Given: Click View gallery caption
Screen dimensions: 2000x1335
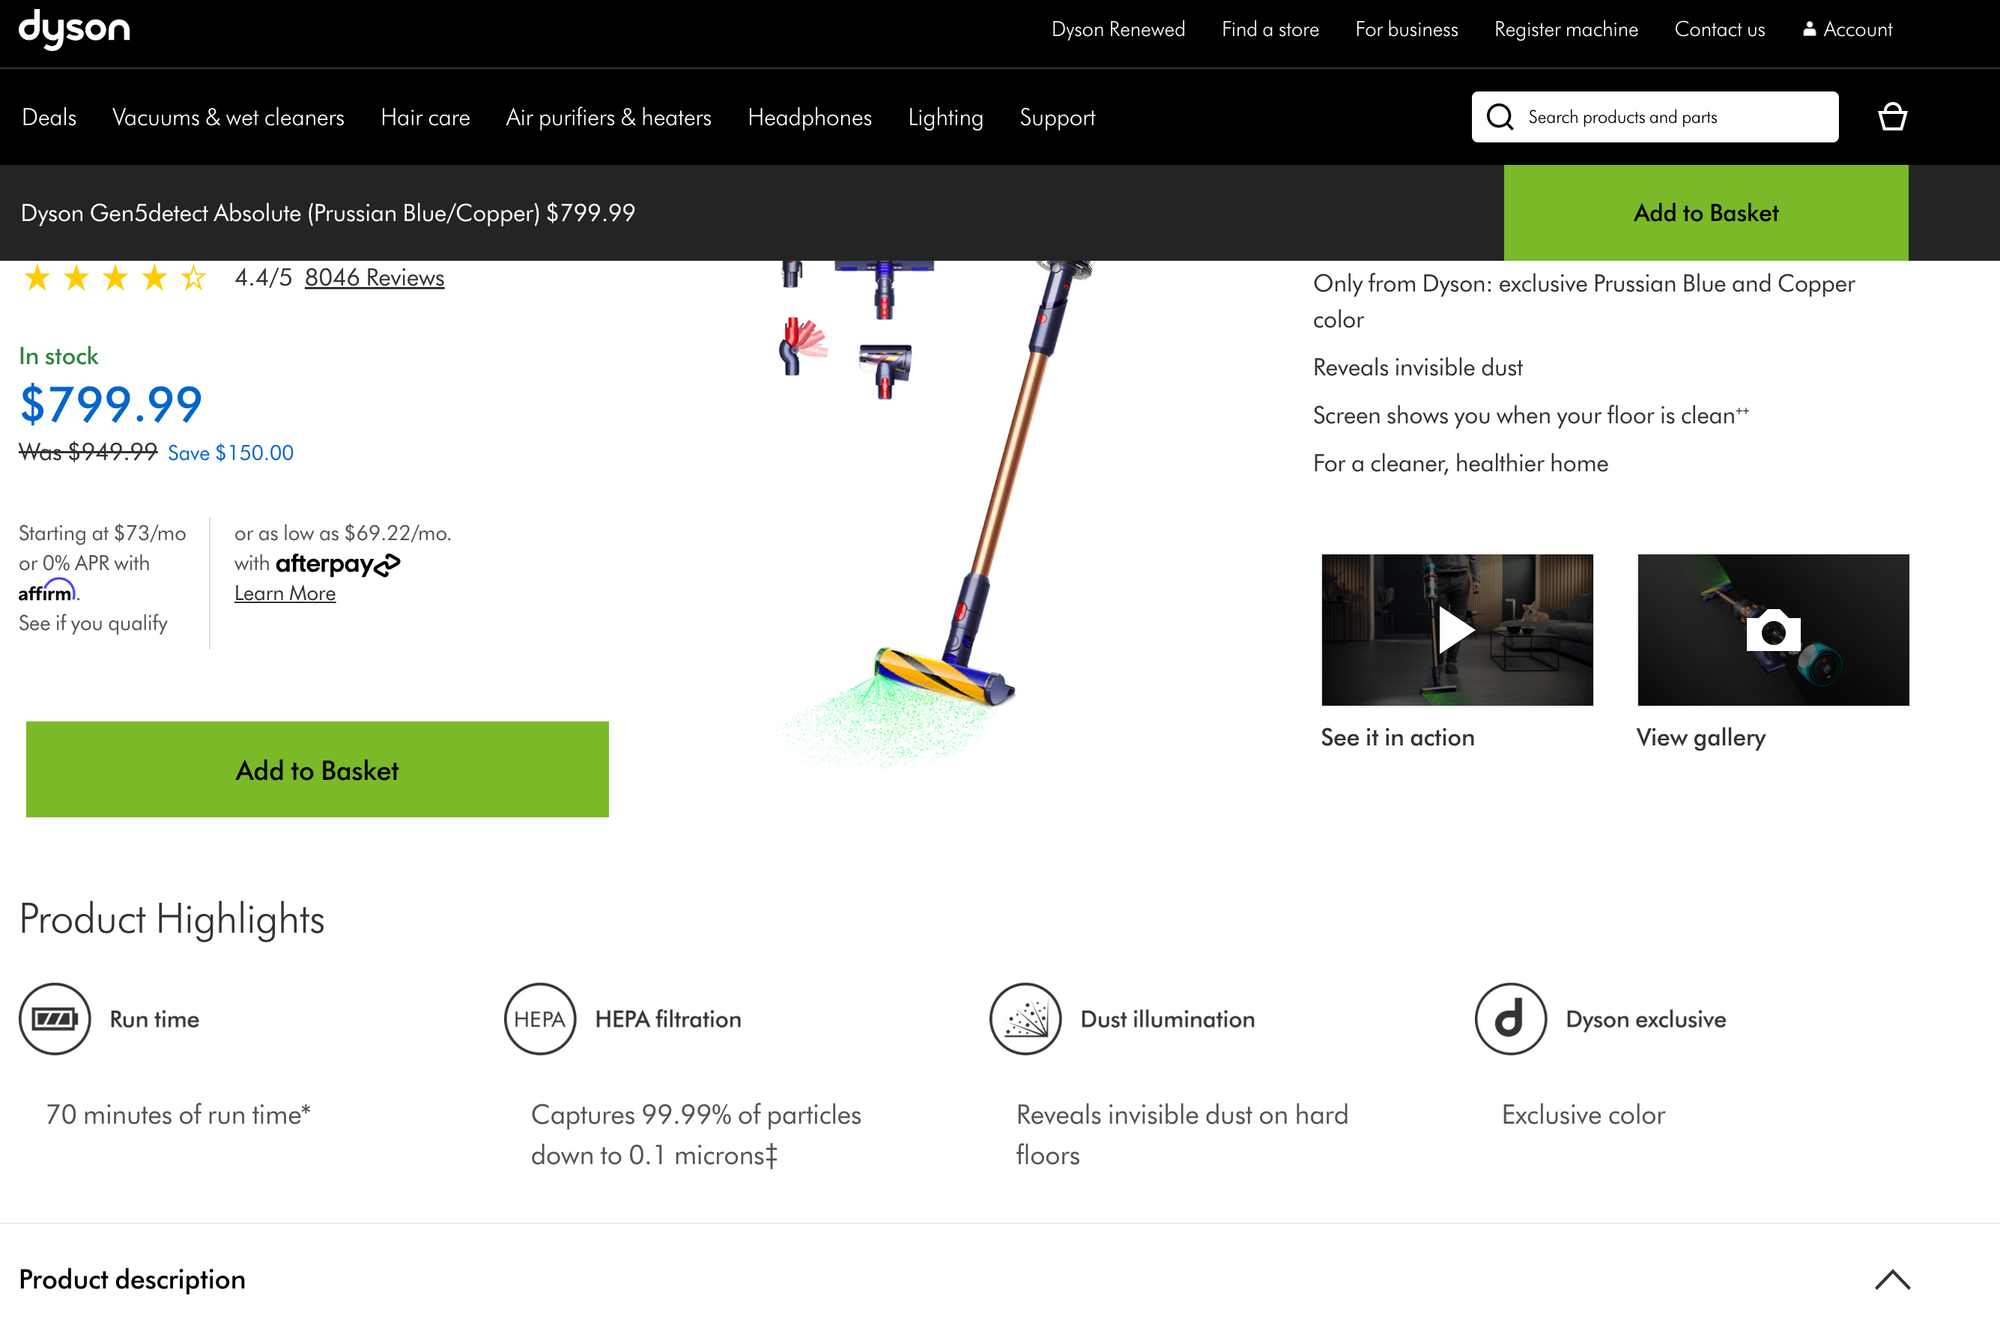Looking at the screenshot, I should tap(1701, 738).
